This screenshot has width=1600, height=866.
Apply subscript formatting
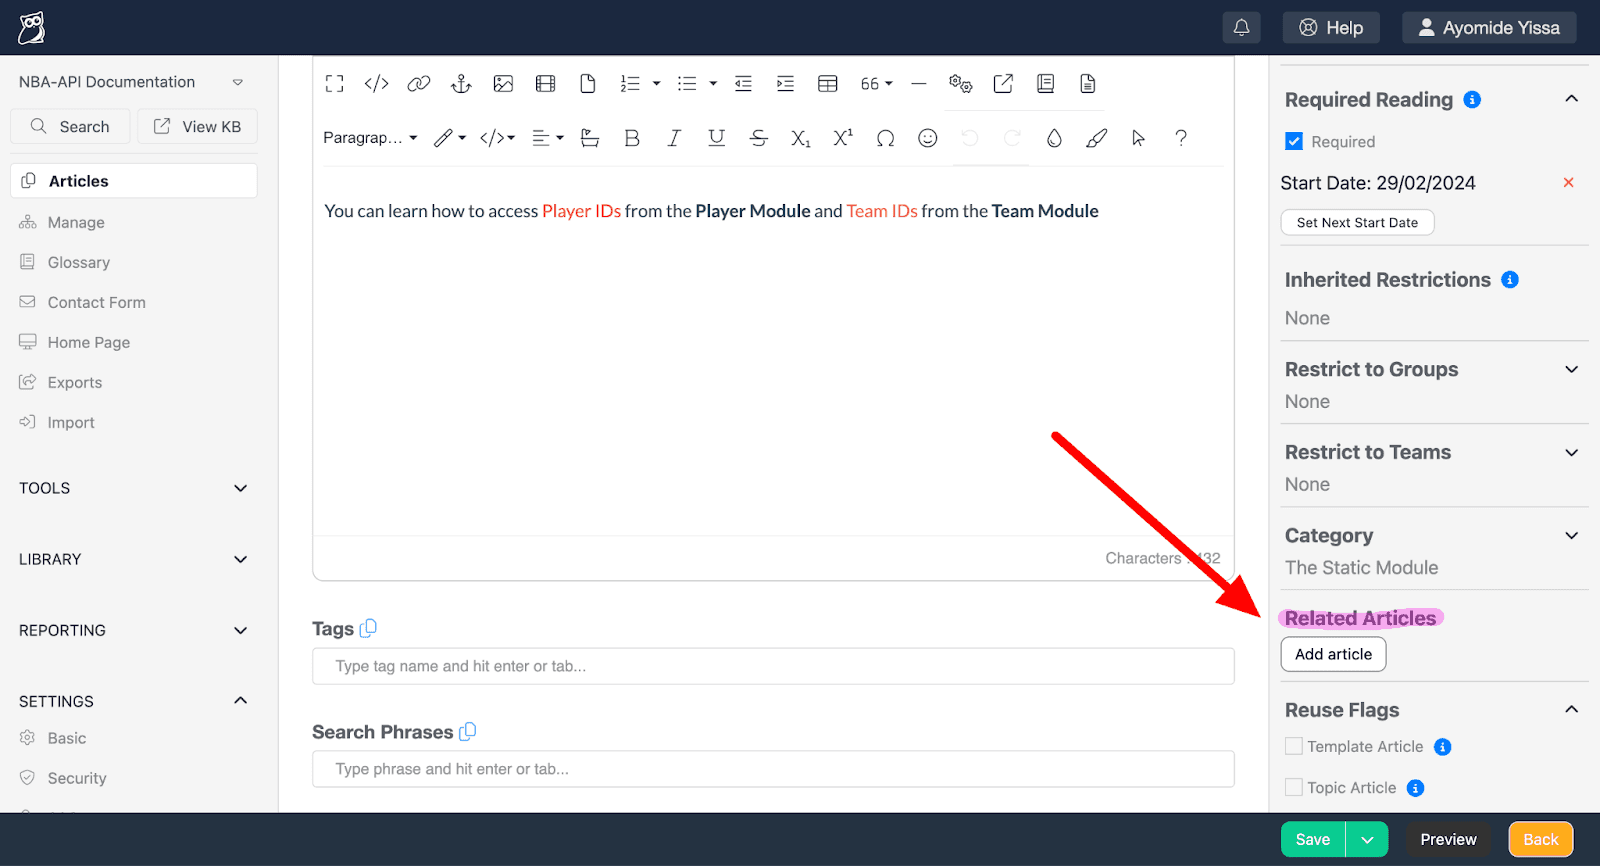[x=801, y=138]
